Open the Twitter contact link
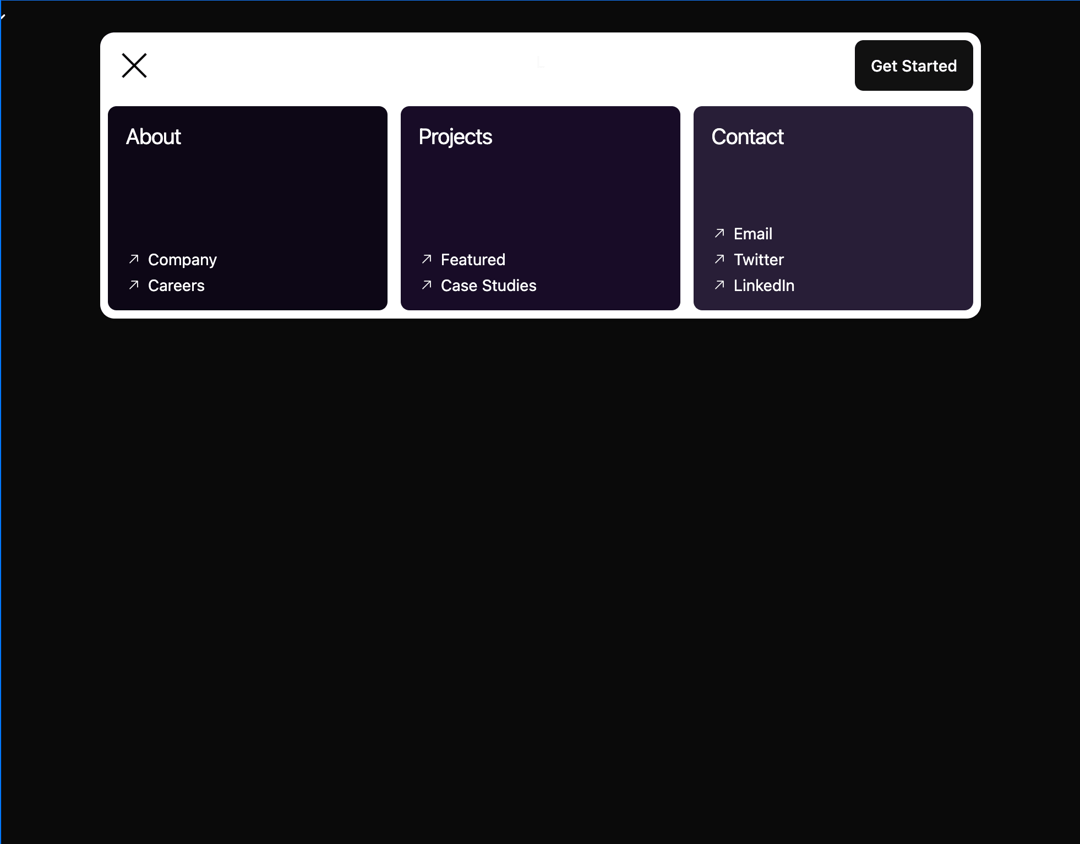Viewport: 1080px width, 844px height. click(x=748, y=260)
